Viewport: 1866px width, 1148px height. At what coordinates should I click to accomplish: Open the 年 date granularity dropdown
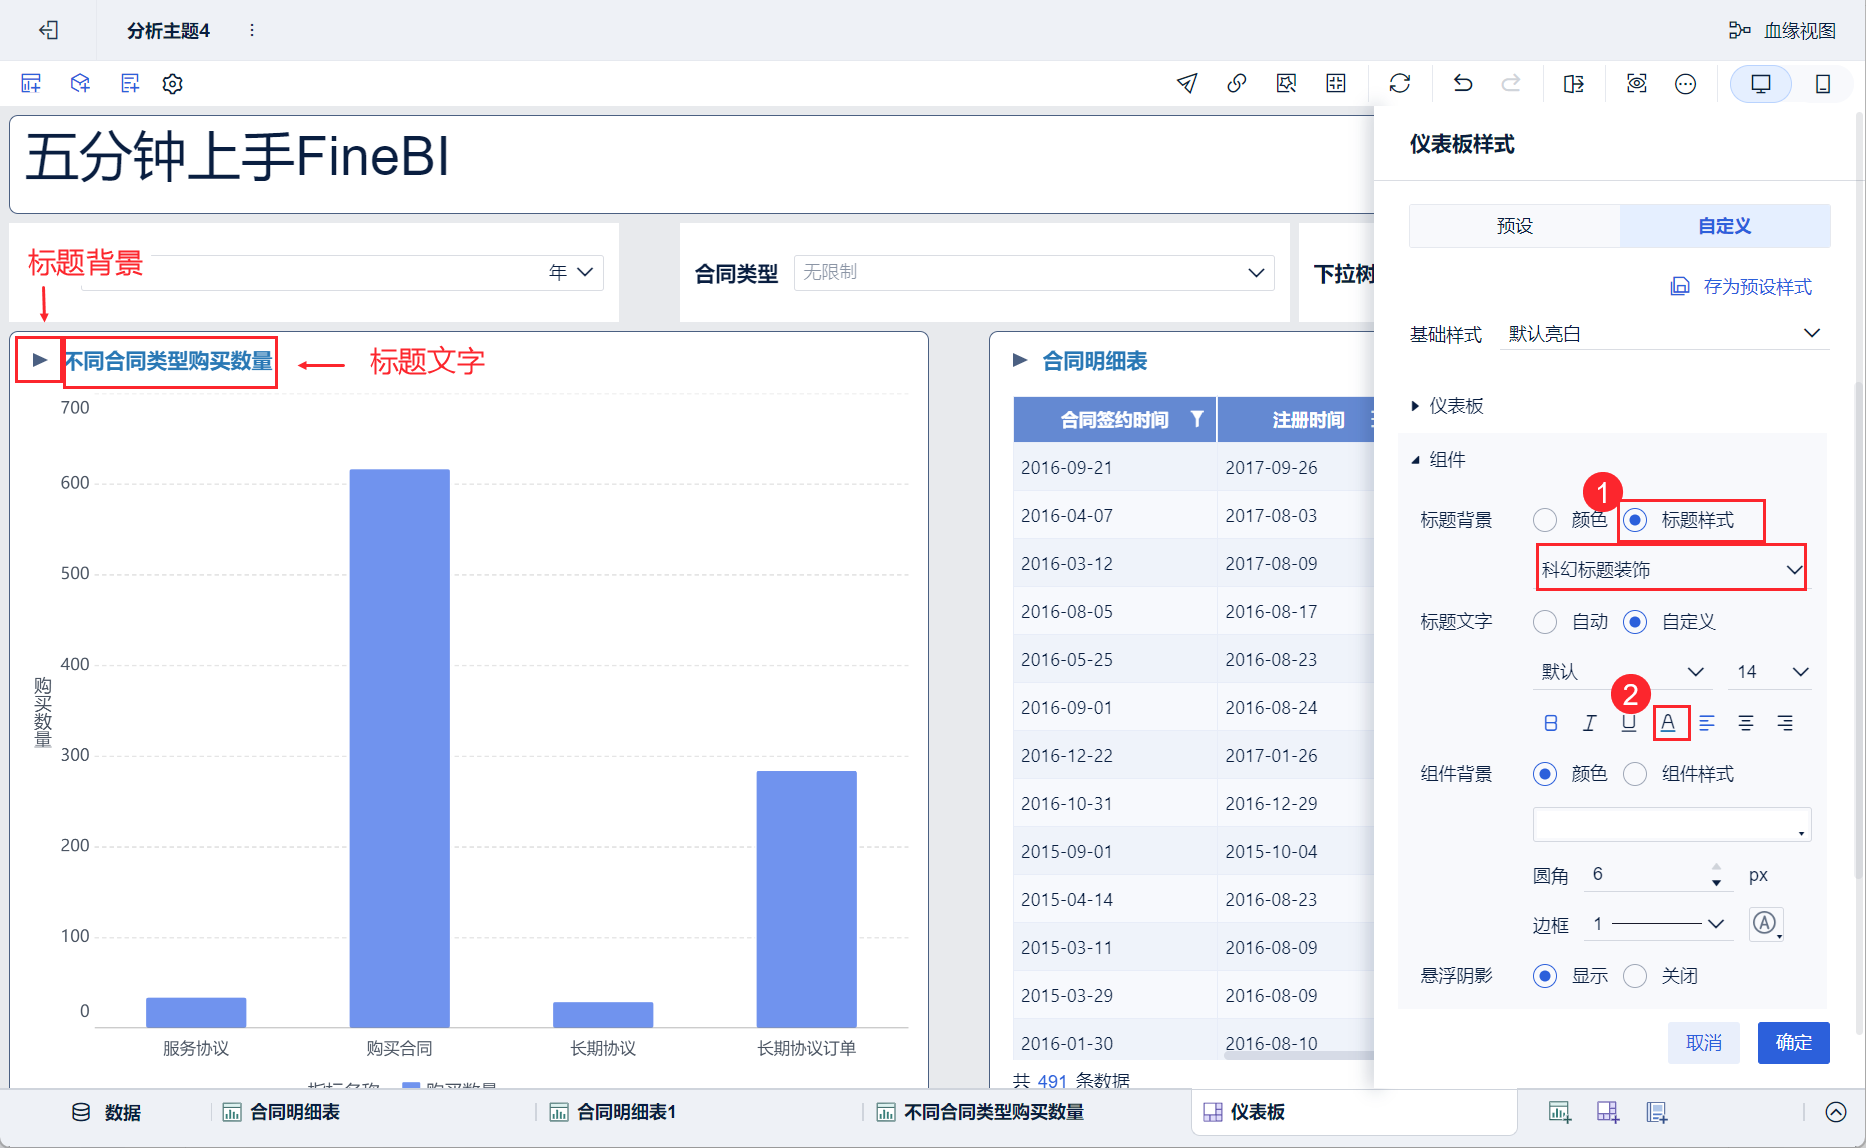click(573, 272)
